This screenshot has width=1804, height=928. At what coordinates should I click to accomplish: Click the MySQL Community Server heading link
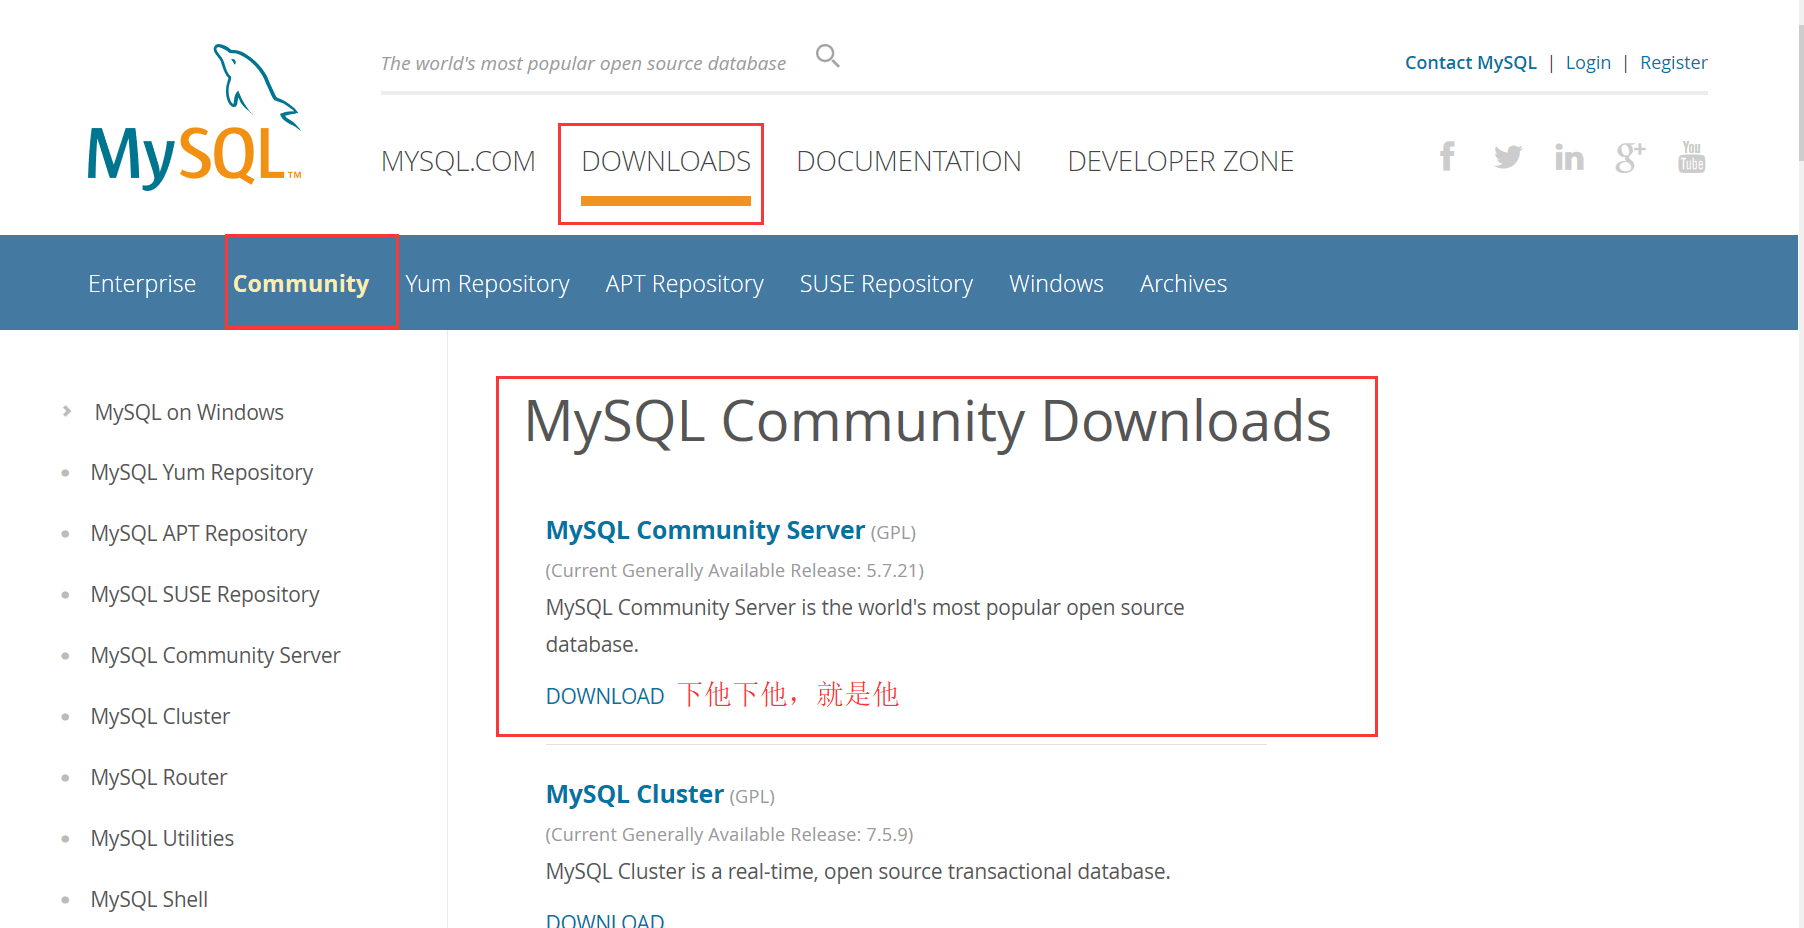[x=705, y=530]
